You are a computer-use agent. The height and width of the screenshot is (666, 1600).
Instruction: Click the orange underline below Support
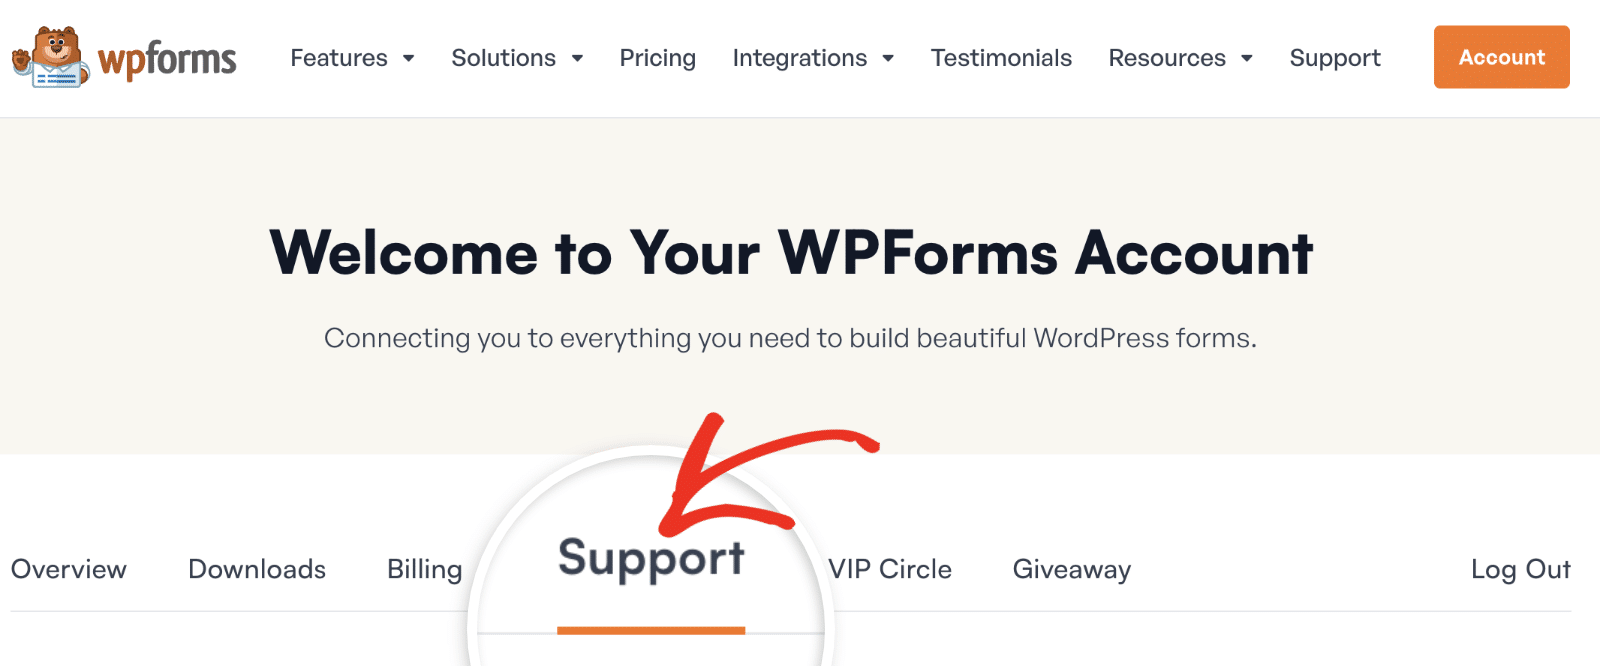point(651,632)
